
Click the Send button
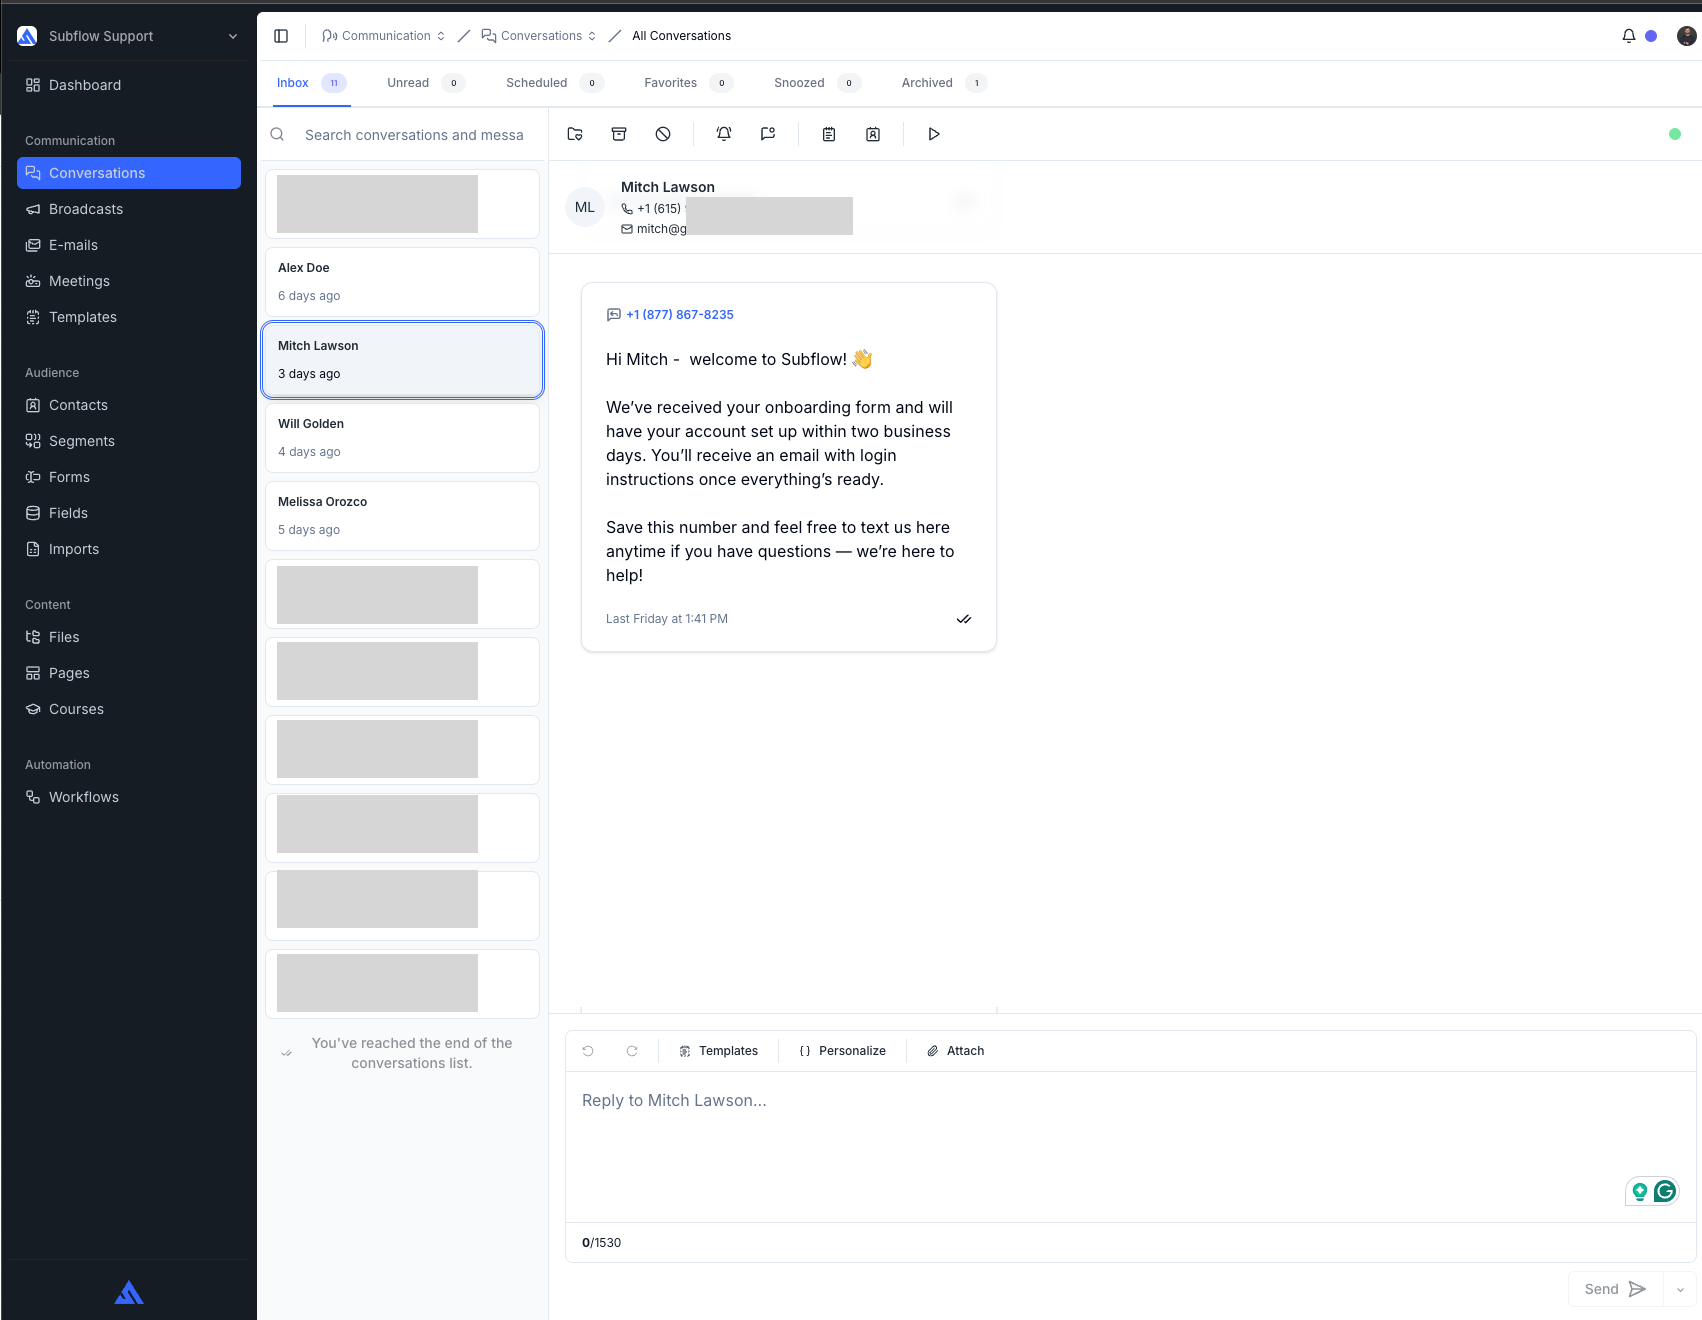(1615, 1290)
